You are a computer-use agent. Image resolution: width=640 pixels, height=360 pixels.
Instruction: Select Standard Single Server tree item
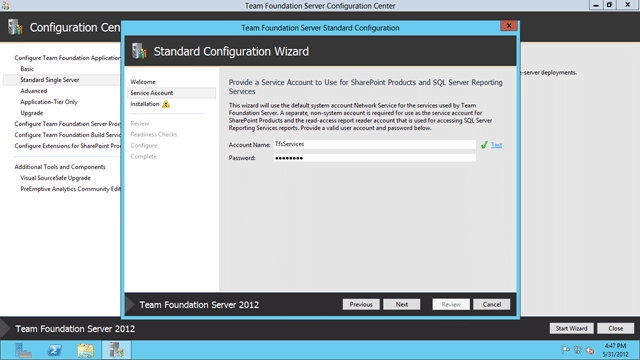tap(61, 80)
